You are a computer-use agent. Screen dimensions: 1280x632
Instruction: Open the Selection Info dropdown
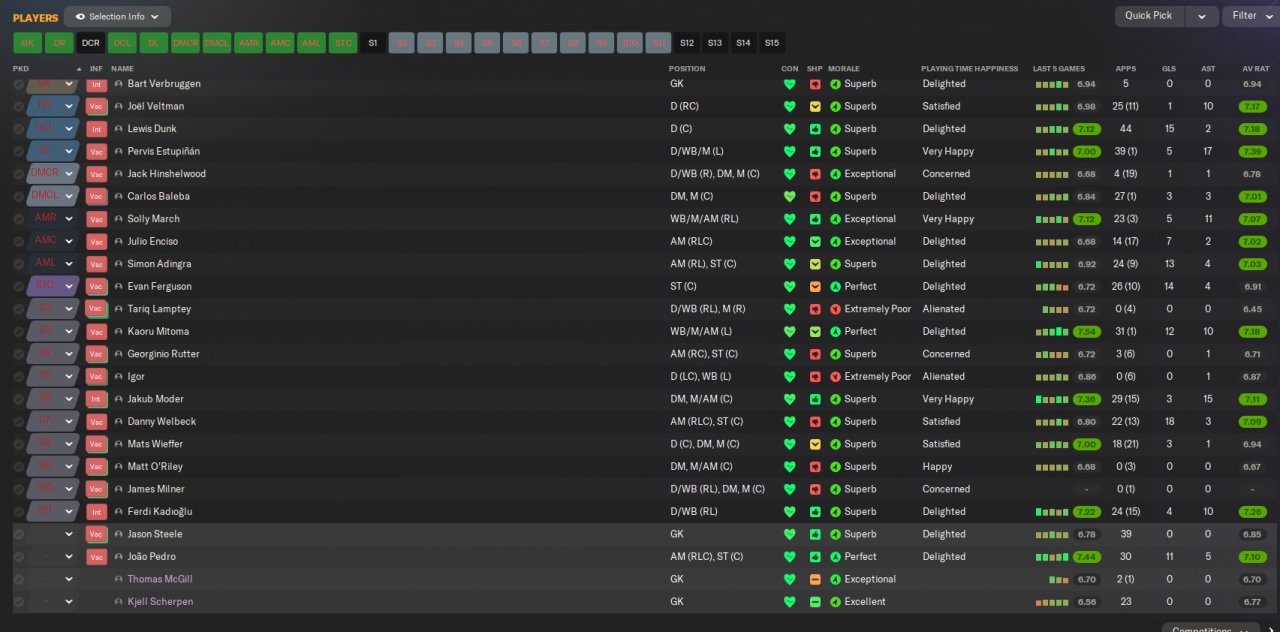pos(117,17)
